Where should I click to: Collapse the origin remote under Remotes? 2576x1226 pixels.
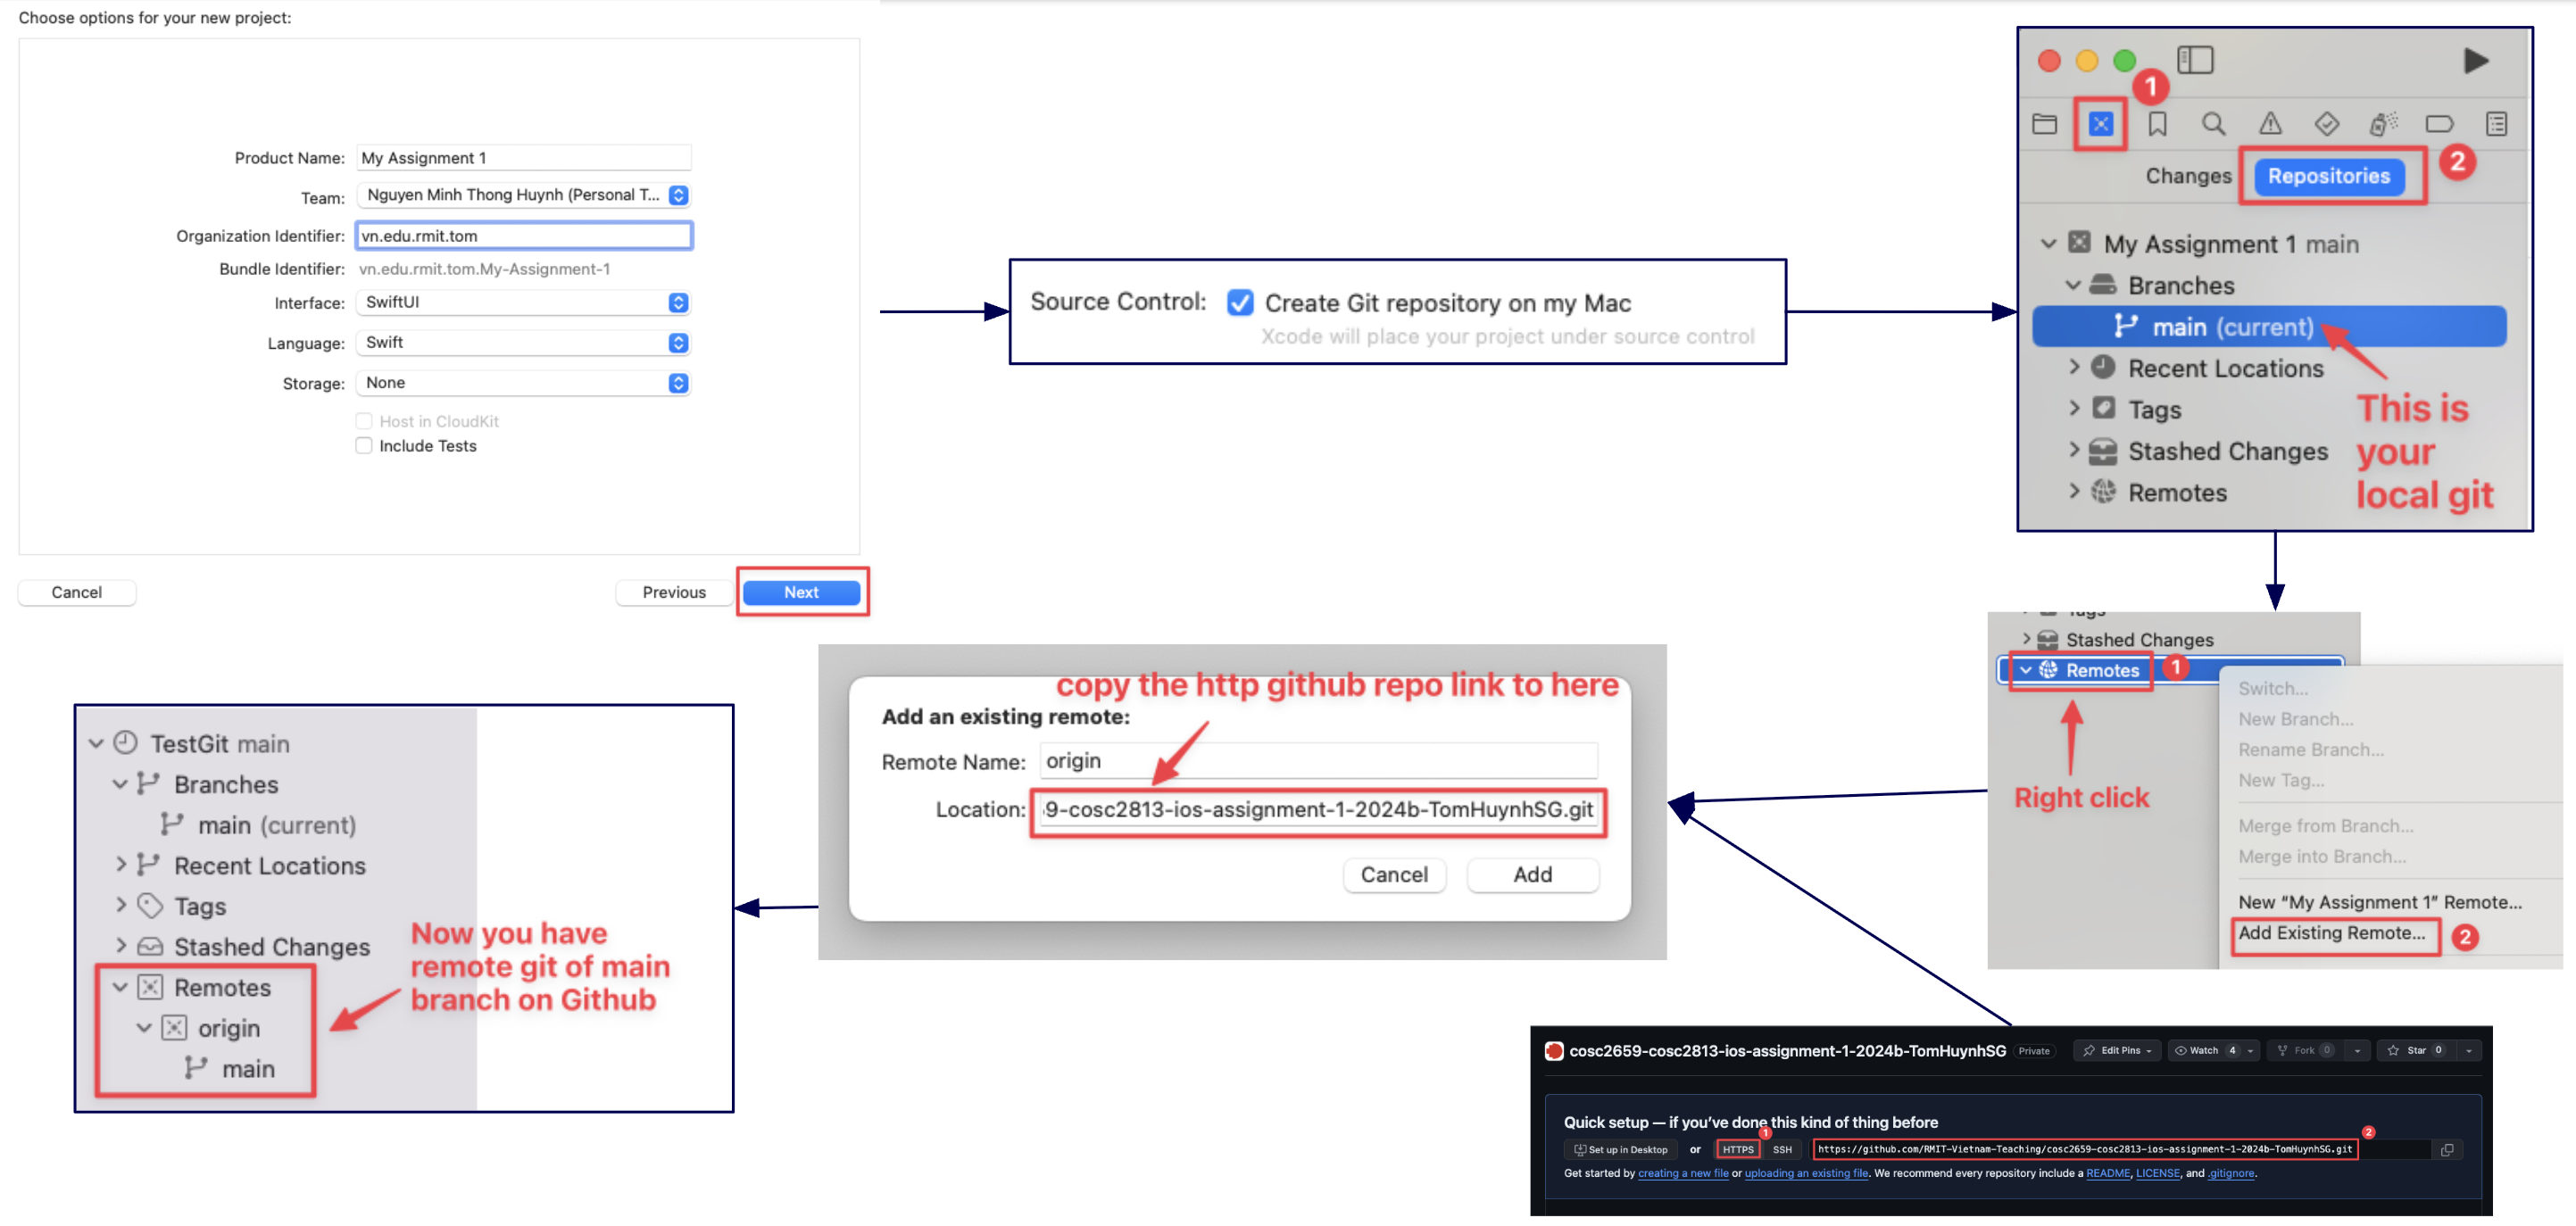(x=143, y=1028)
